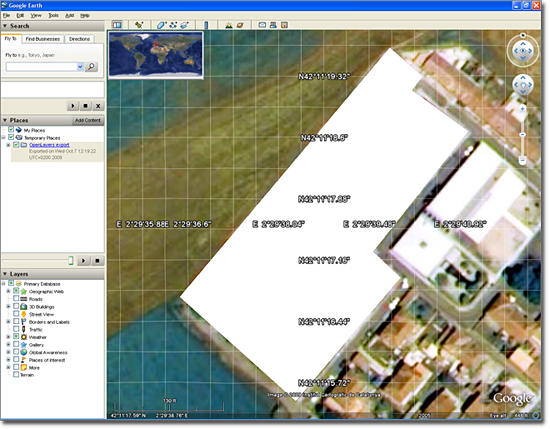This screenshot has height=429, width=550.
Task: Click the Geographic Web green star icon
Action: click(x=24, y=291)
